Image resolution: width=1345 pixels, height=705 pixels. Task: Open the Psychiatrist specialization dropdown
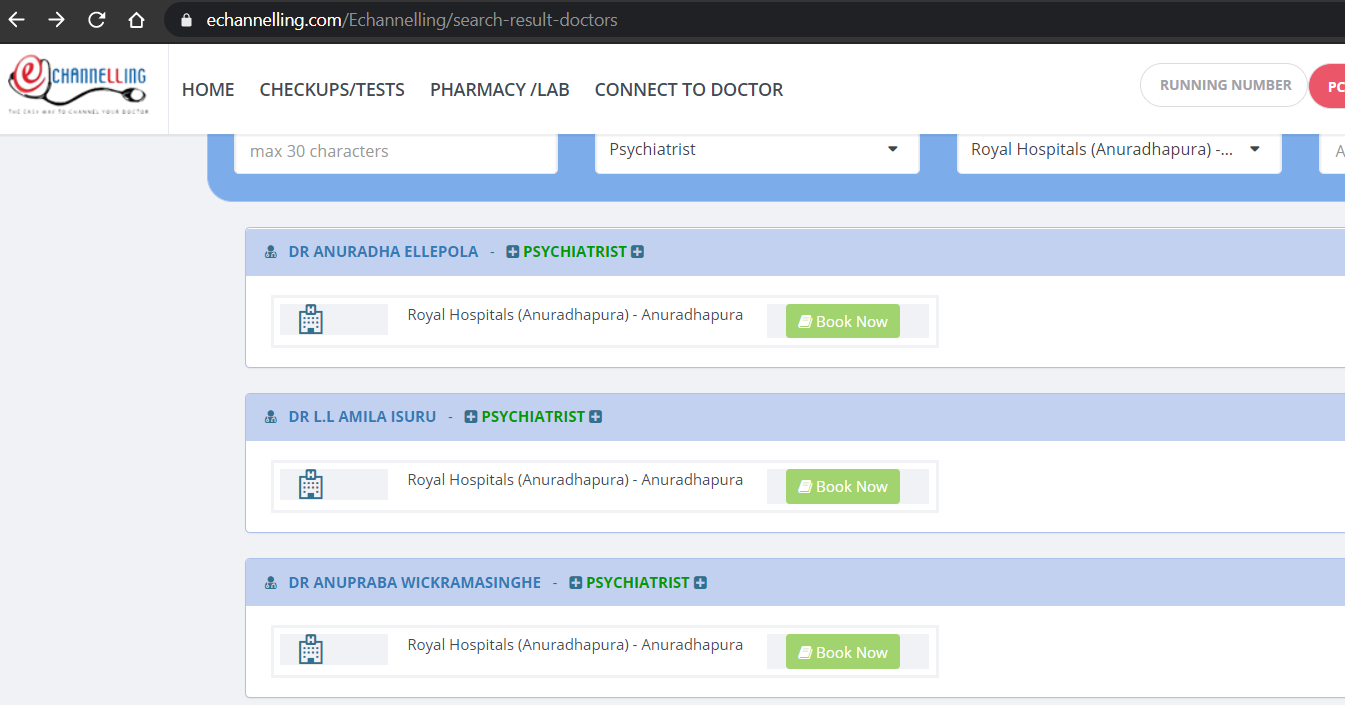757,150
